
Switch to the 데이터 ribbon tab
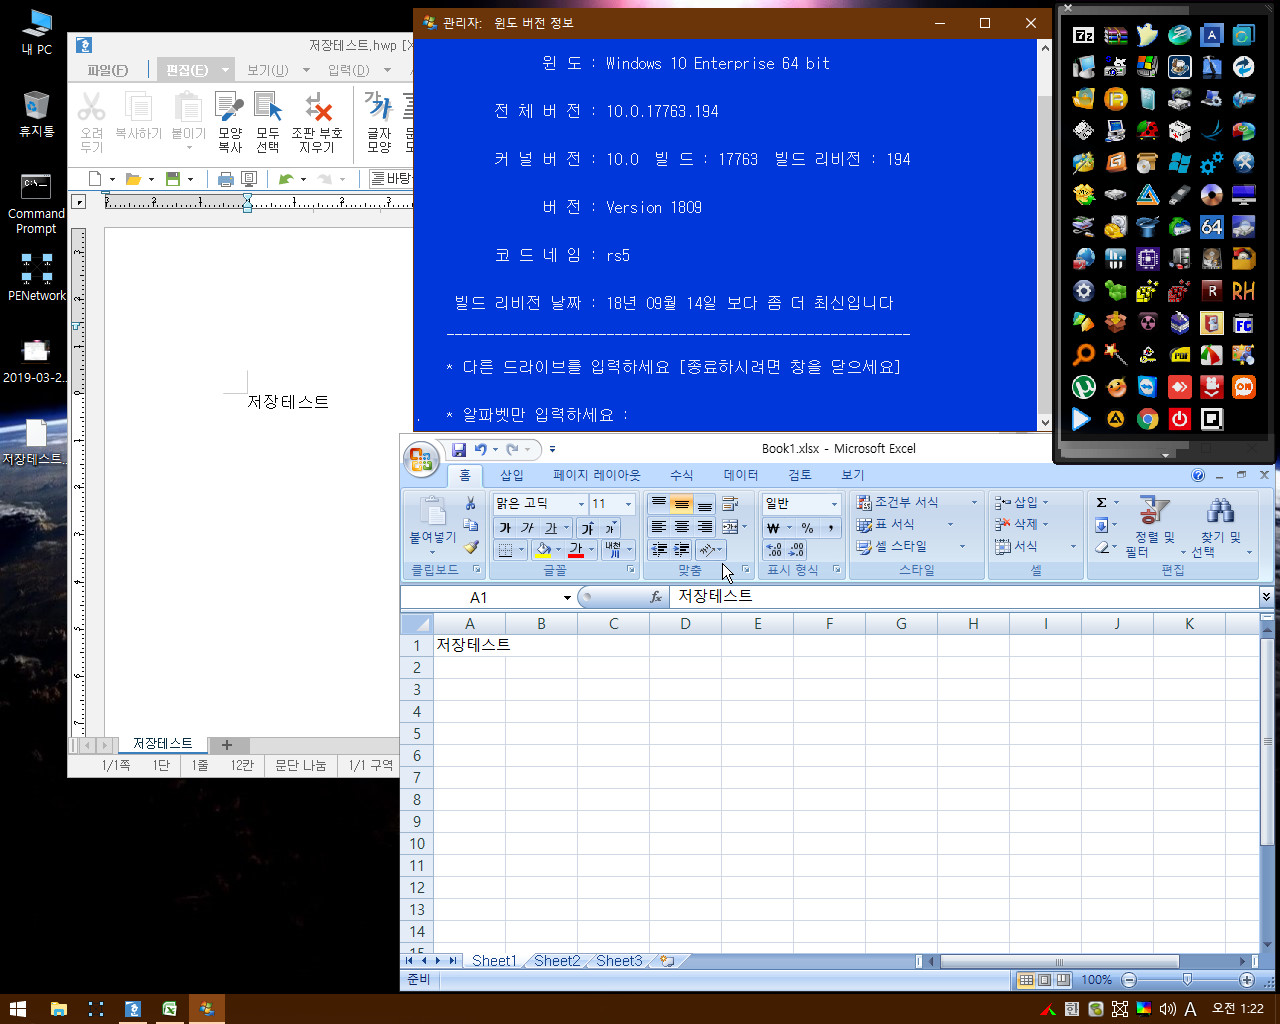(x=741, y=475)
